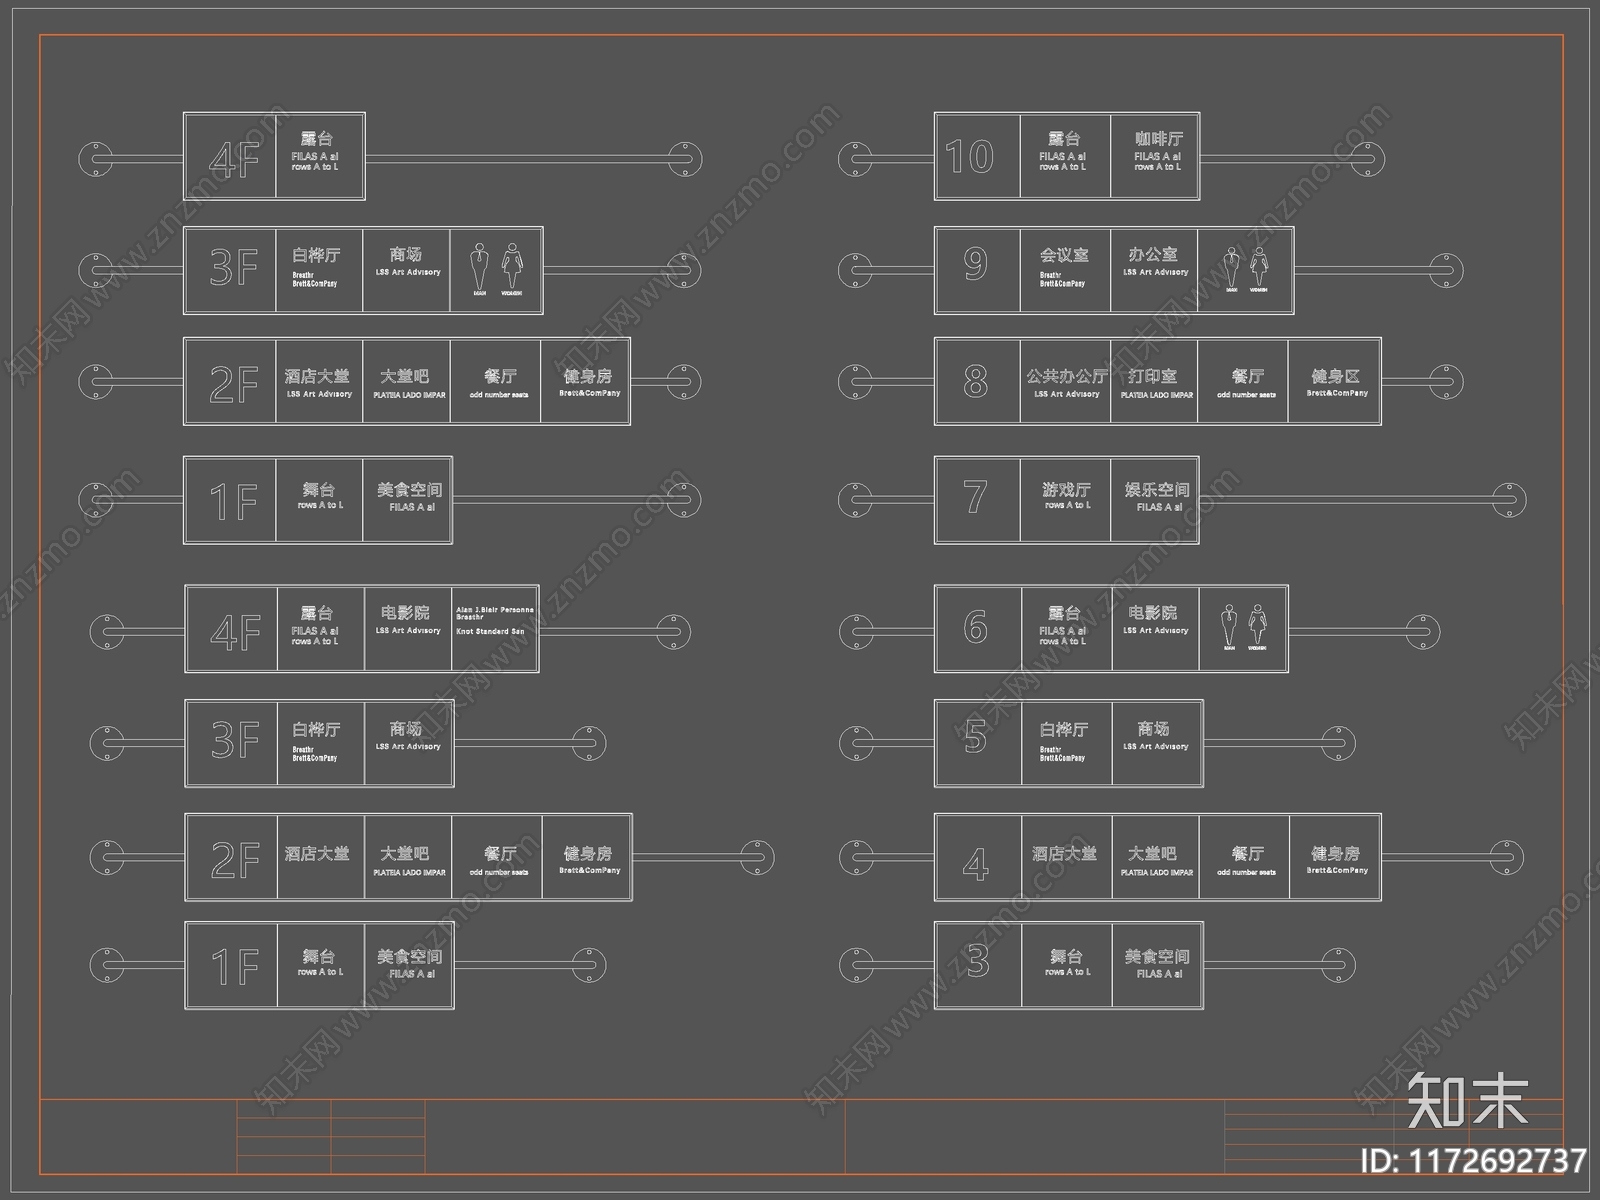Image resolution: width=1600 pixels, height=1200 pixels.
Task: Select the floor number 10 on the sign
Action: pos(969,156)
